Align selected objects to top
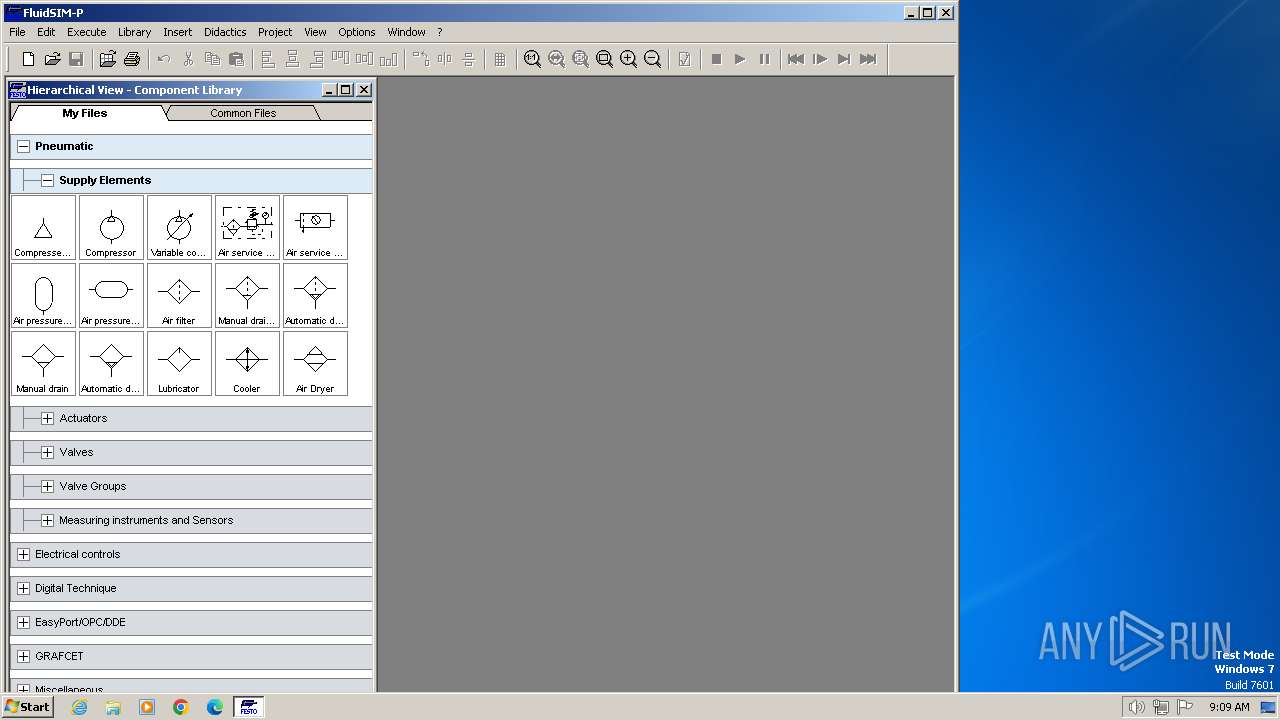 (x=341, y=59)
